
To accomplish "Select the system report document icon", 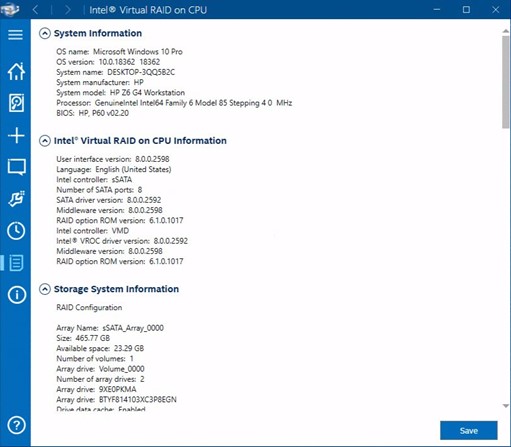I will [16, 263].
